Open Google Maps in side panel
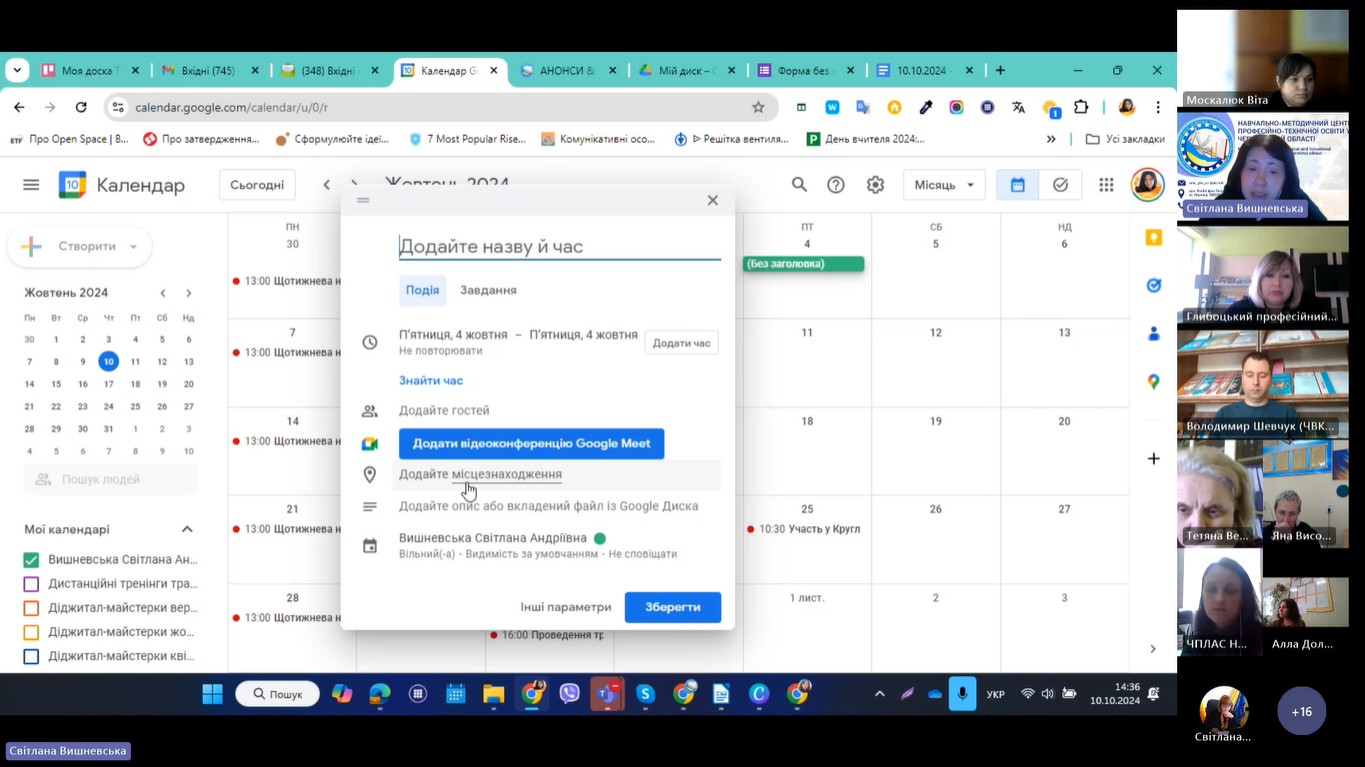1365x767 pixels. pyautogui.click(x=1153, y=381)
